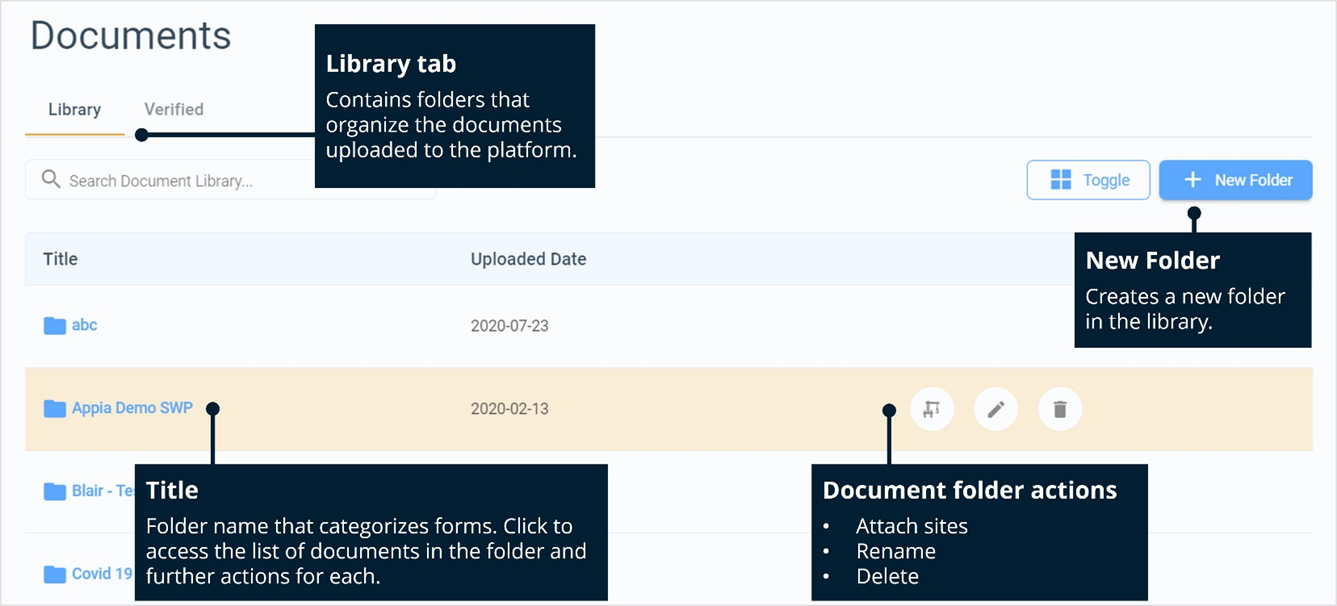Image resolution: width=1337 pixels, height=606 pixels.
Task: Click the trash icon to delete Appia Demo SWP
Action: (x=1059, y=409)
